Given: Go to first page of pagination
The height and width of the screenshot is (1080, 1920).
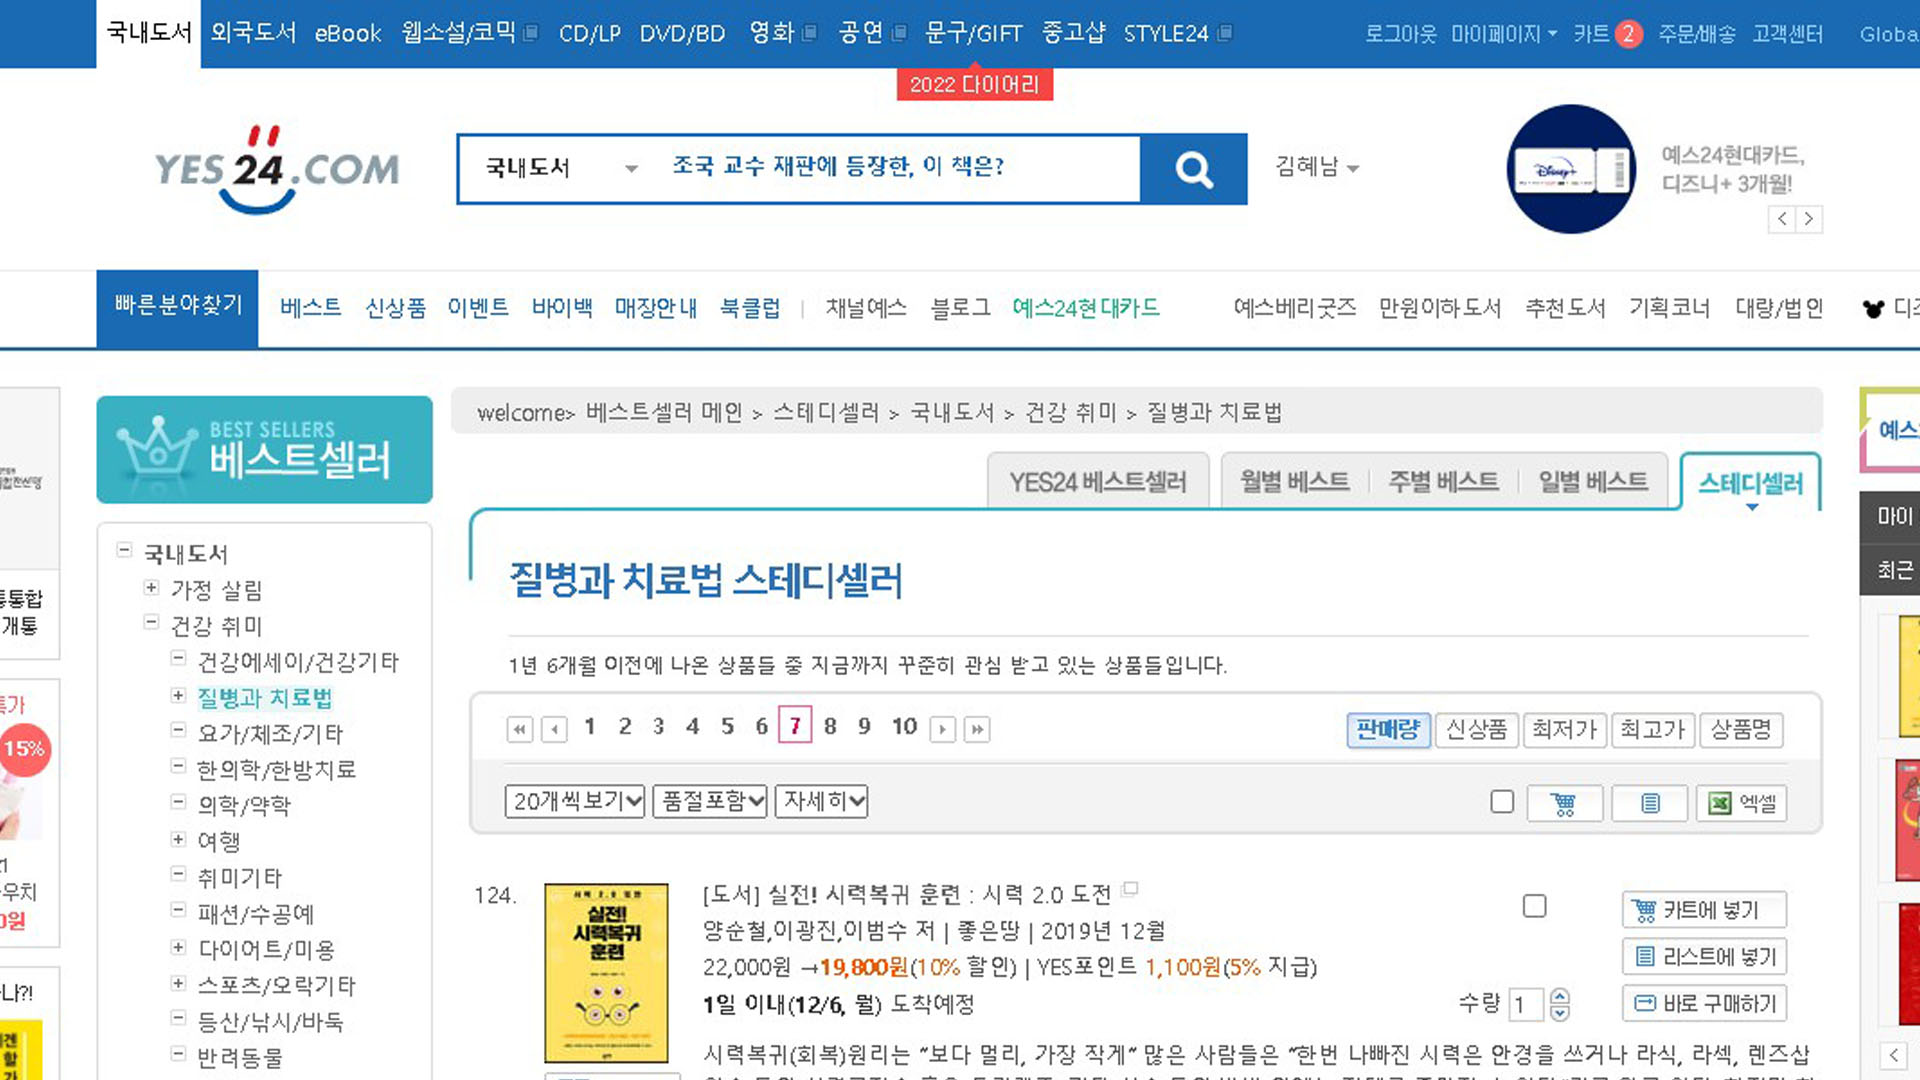Looking at the screenshot, I should click(x=520, y=729).
